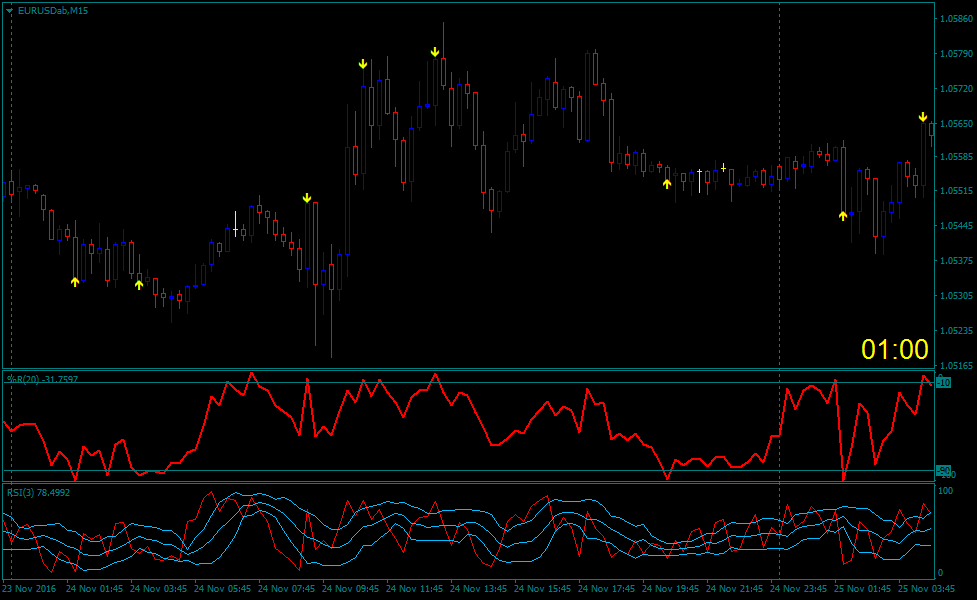Click the 24 Nov 19:45 time label

(670, 588)
